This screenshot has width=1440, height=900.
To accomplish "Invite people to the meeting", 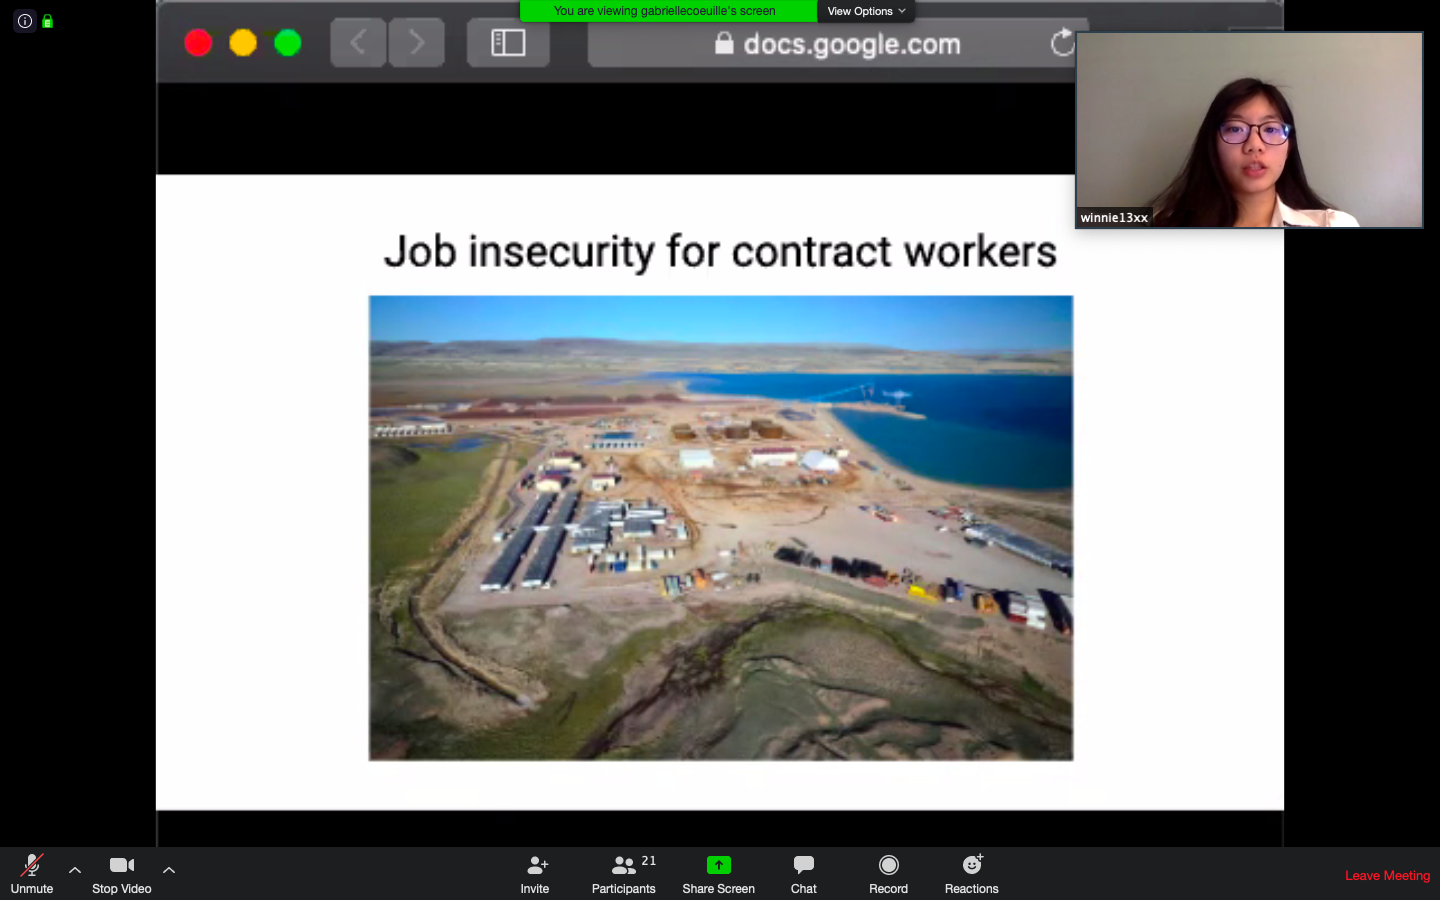I will [535, 874].
